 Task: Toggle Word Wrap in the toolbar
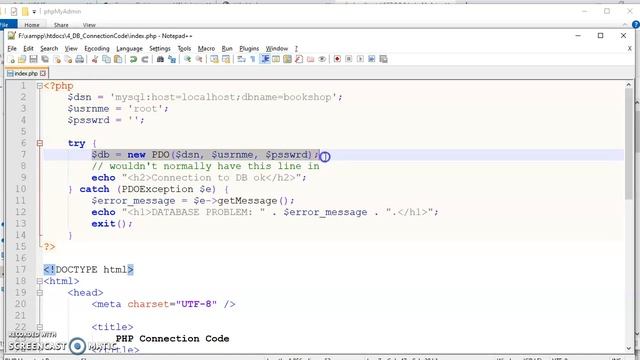tap(241, 59)
